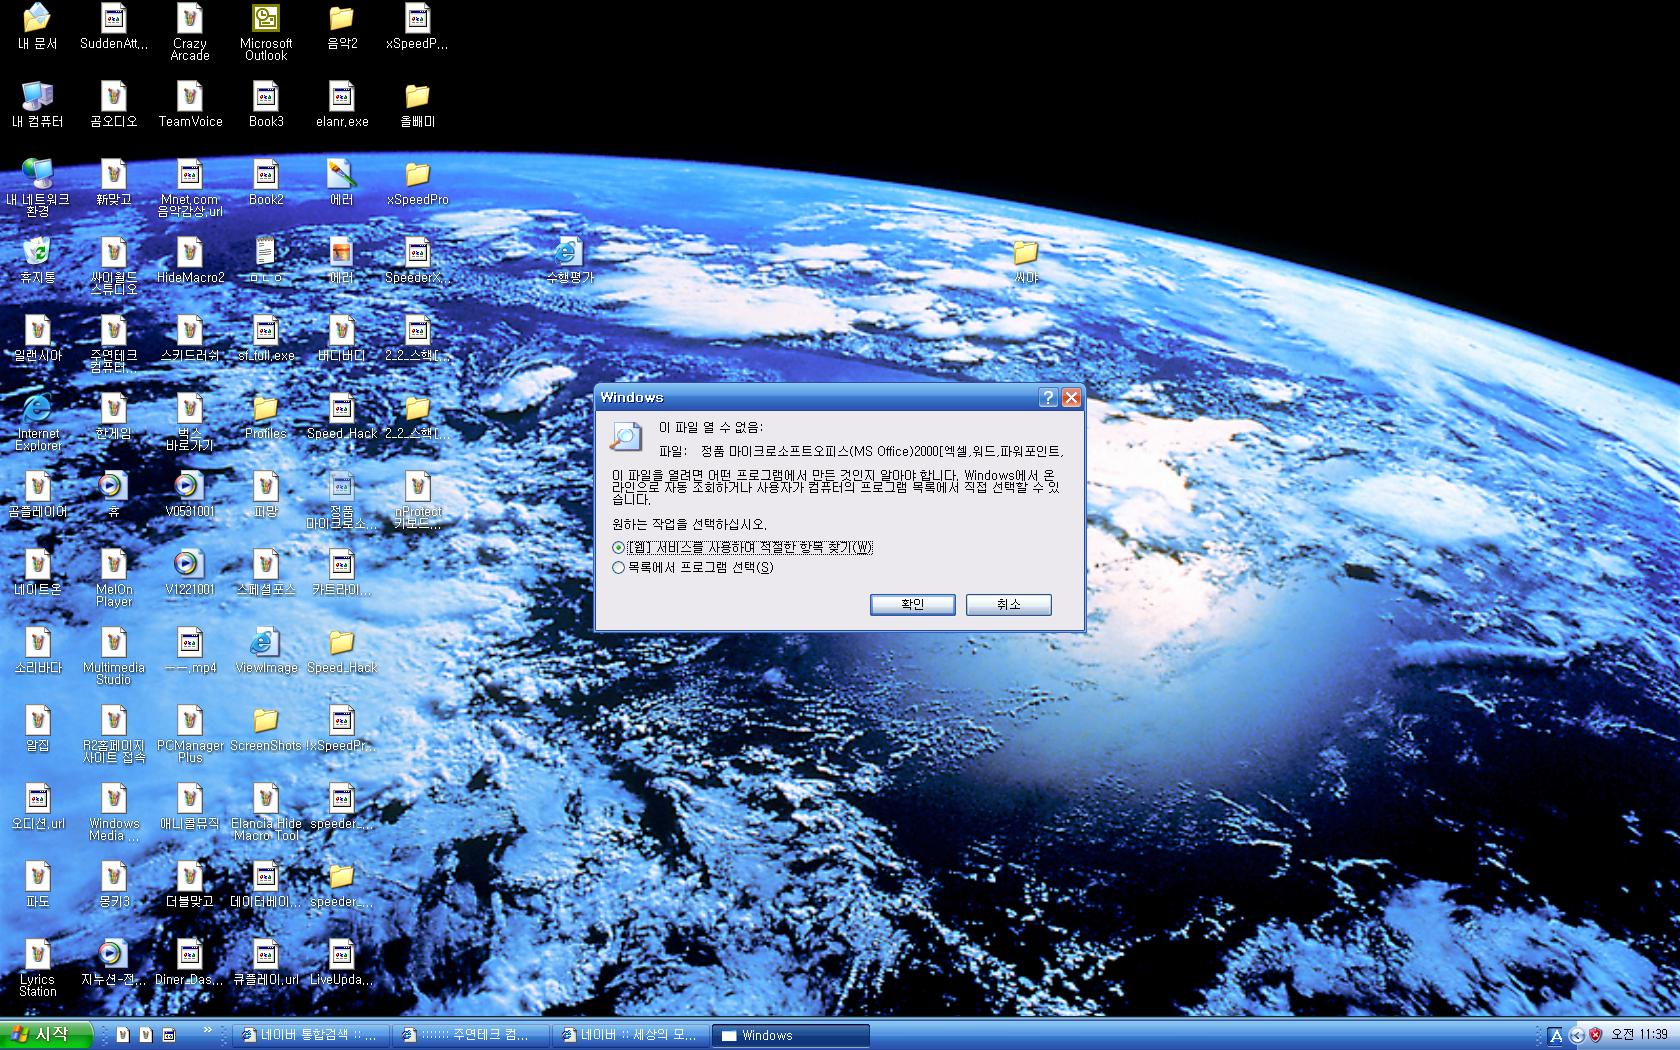1680x1050 pixels.
Task: Open the ScreenShots folder
Action: (265, 729)
